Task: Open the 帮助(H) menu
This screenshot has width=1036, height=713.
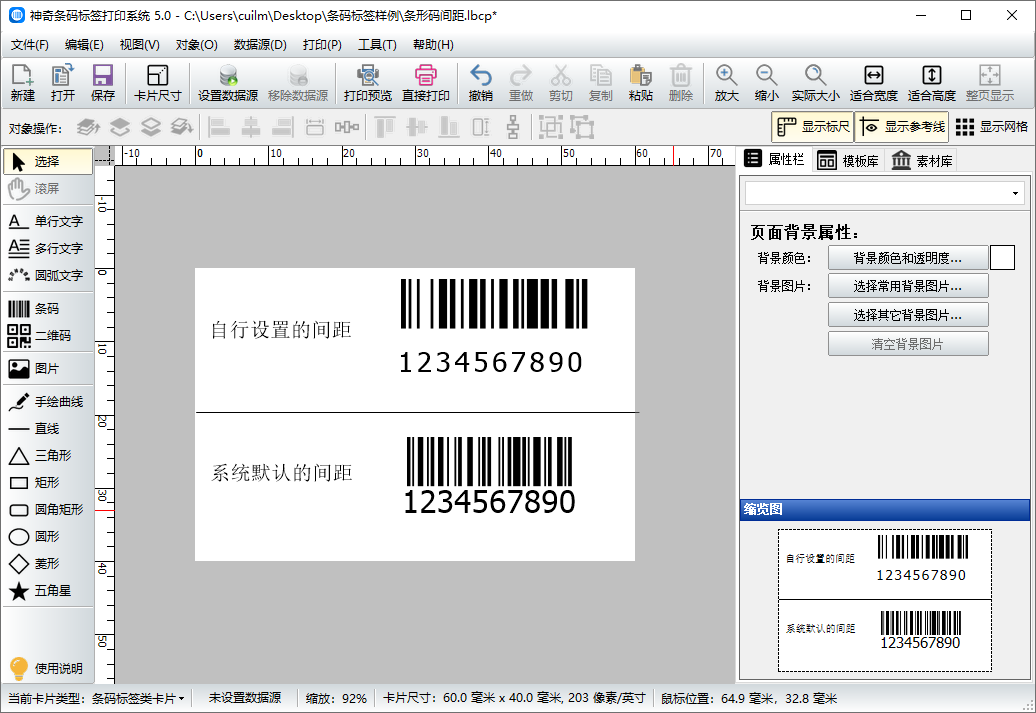Action: 433,45
